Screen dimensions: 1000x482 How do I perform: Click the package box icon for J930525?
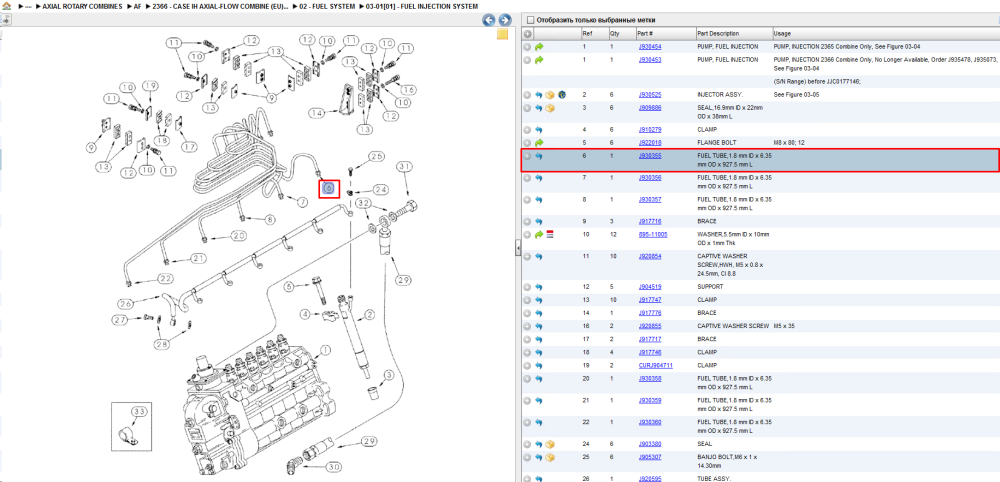550,94
